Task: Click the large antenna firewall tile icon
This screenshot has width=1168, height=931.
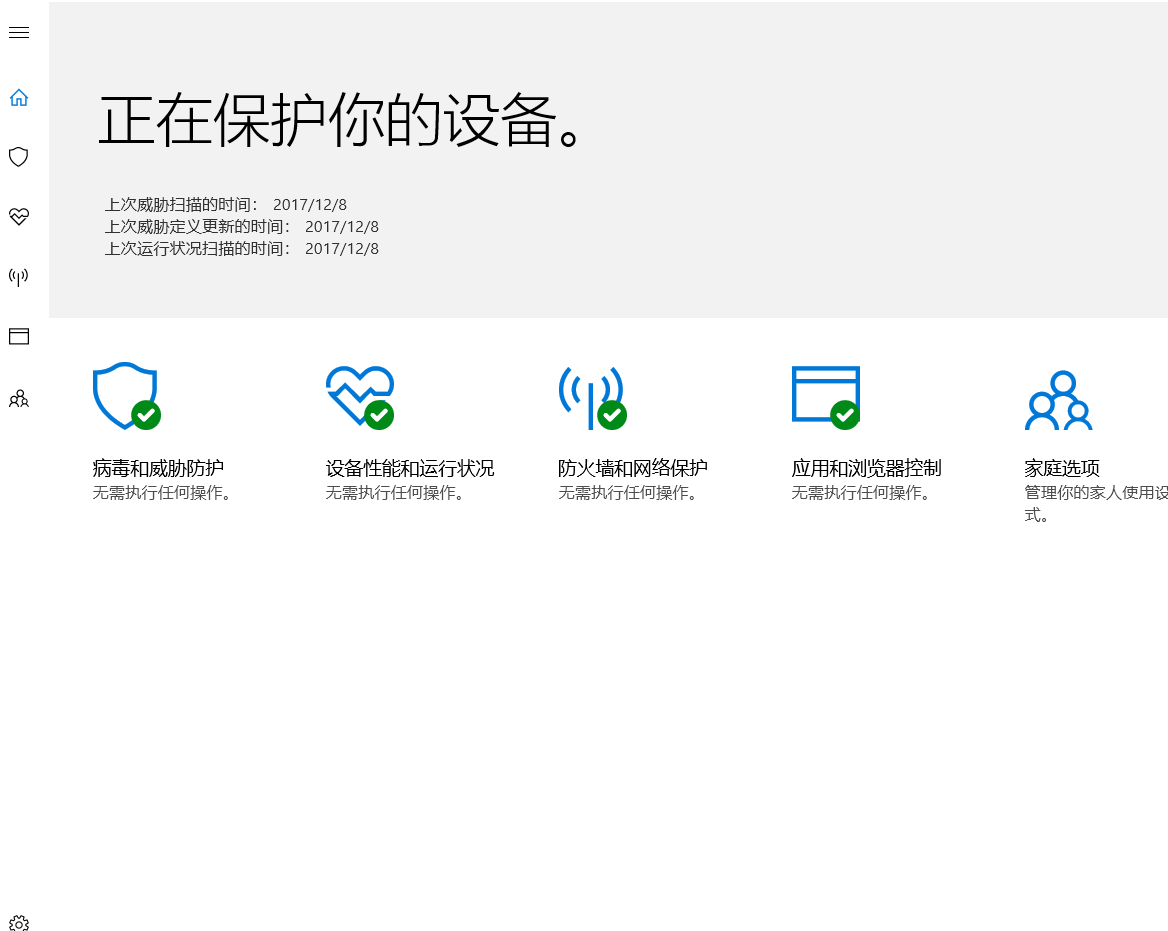Action: click(592, 398)
